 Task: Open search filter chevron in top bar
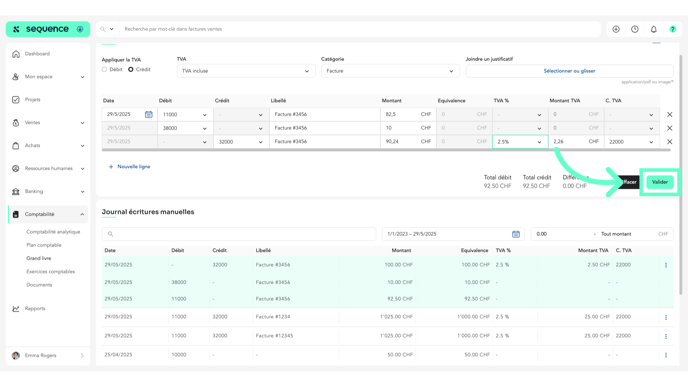click(111, 29)
